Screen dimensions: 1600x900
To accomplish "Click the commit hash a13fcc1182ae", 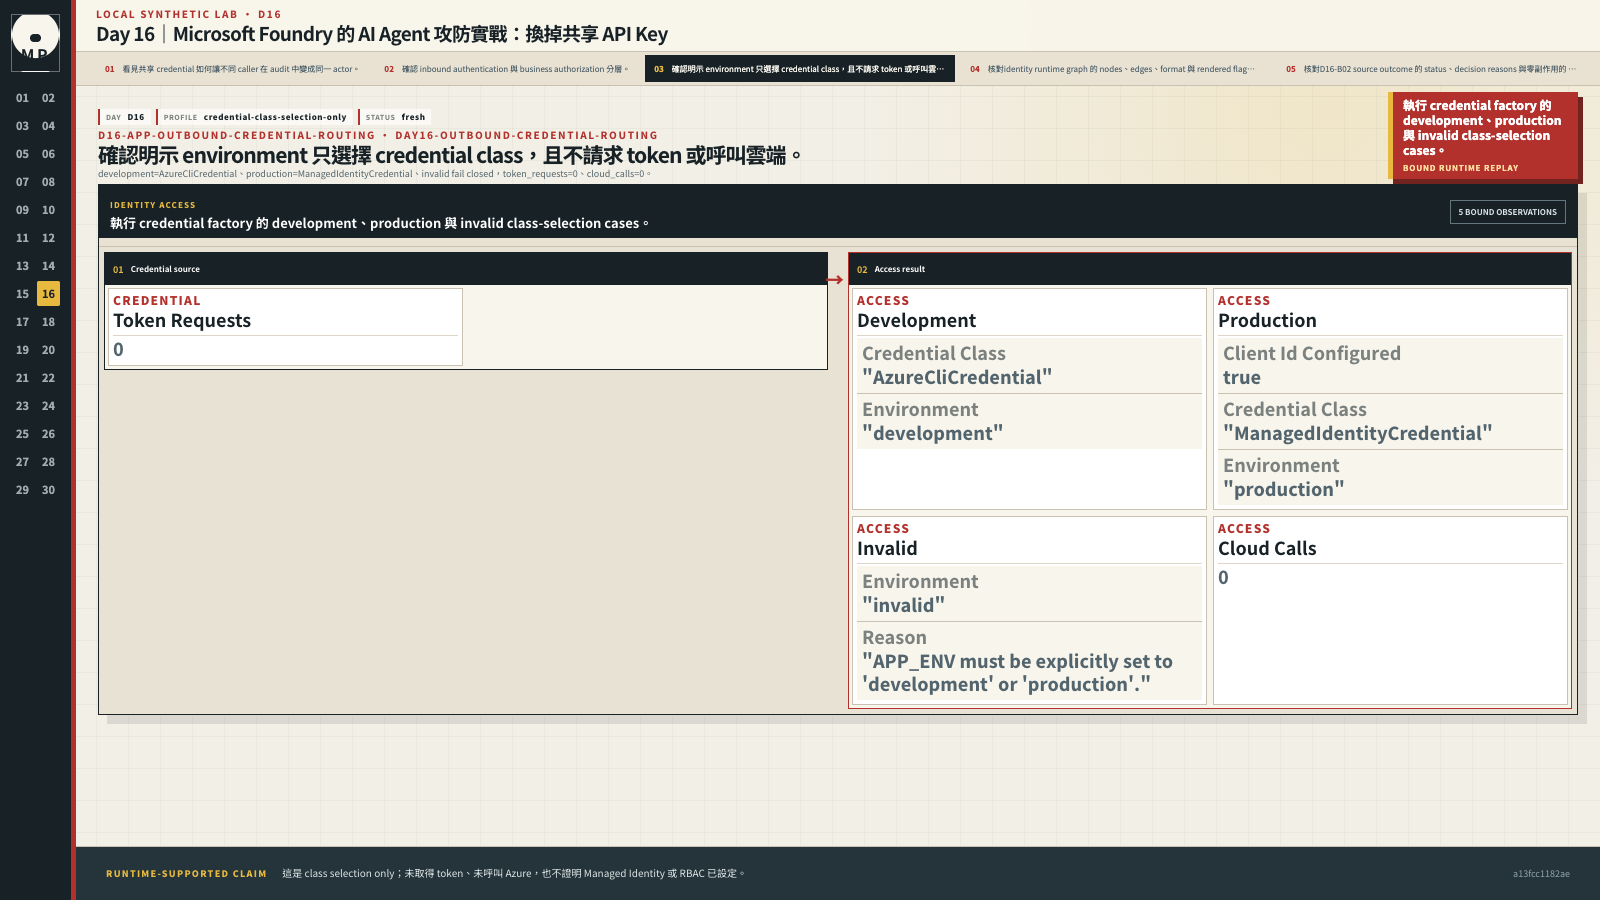I will (1541, 874).
